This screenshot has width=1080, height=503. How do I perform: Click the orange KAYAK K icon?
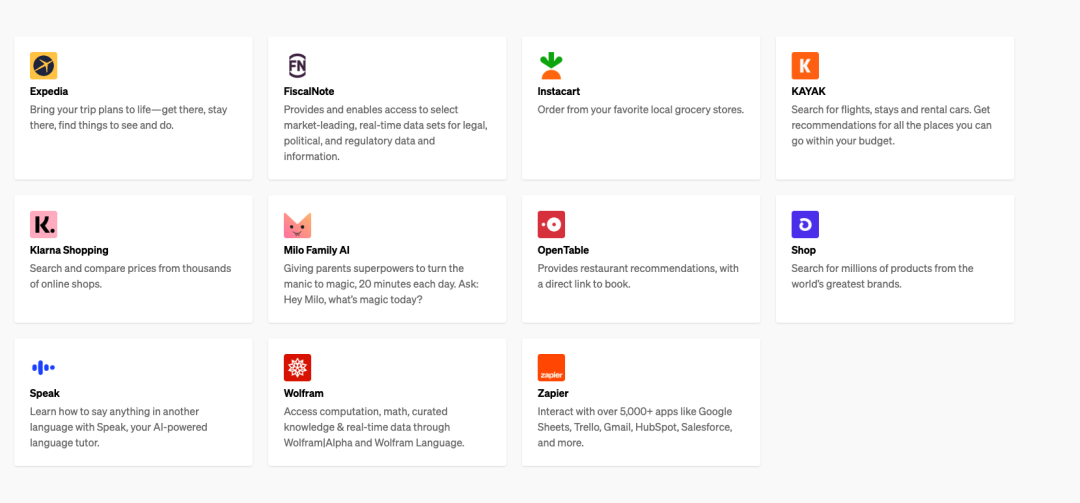(805, 66)
